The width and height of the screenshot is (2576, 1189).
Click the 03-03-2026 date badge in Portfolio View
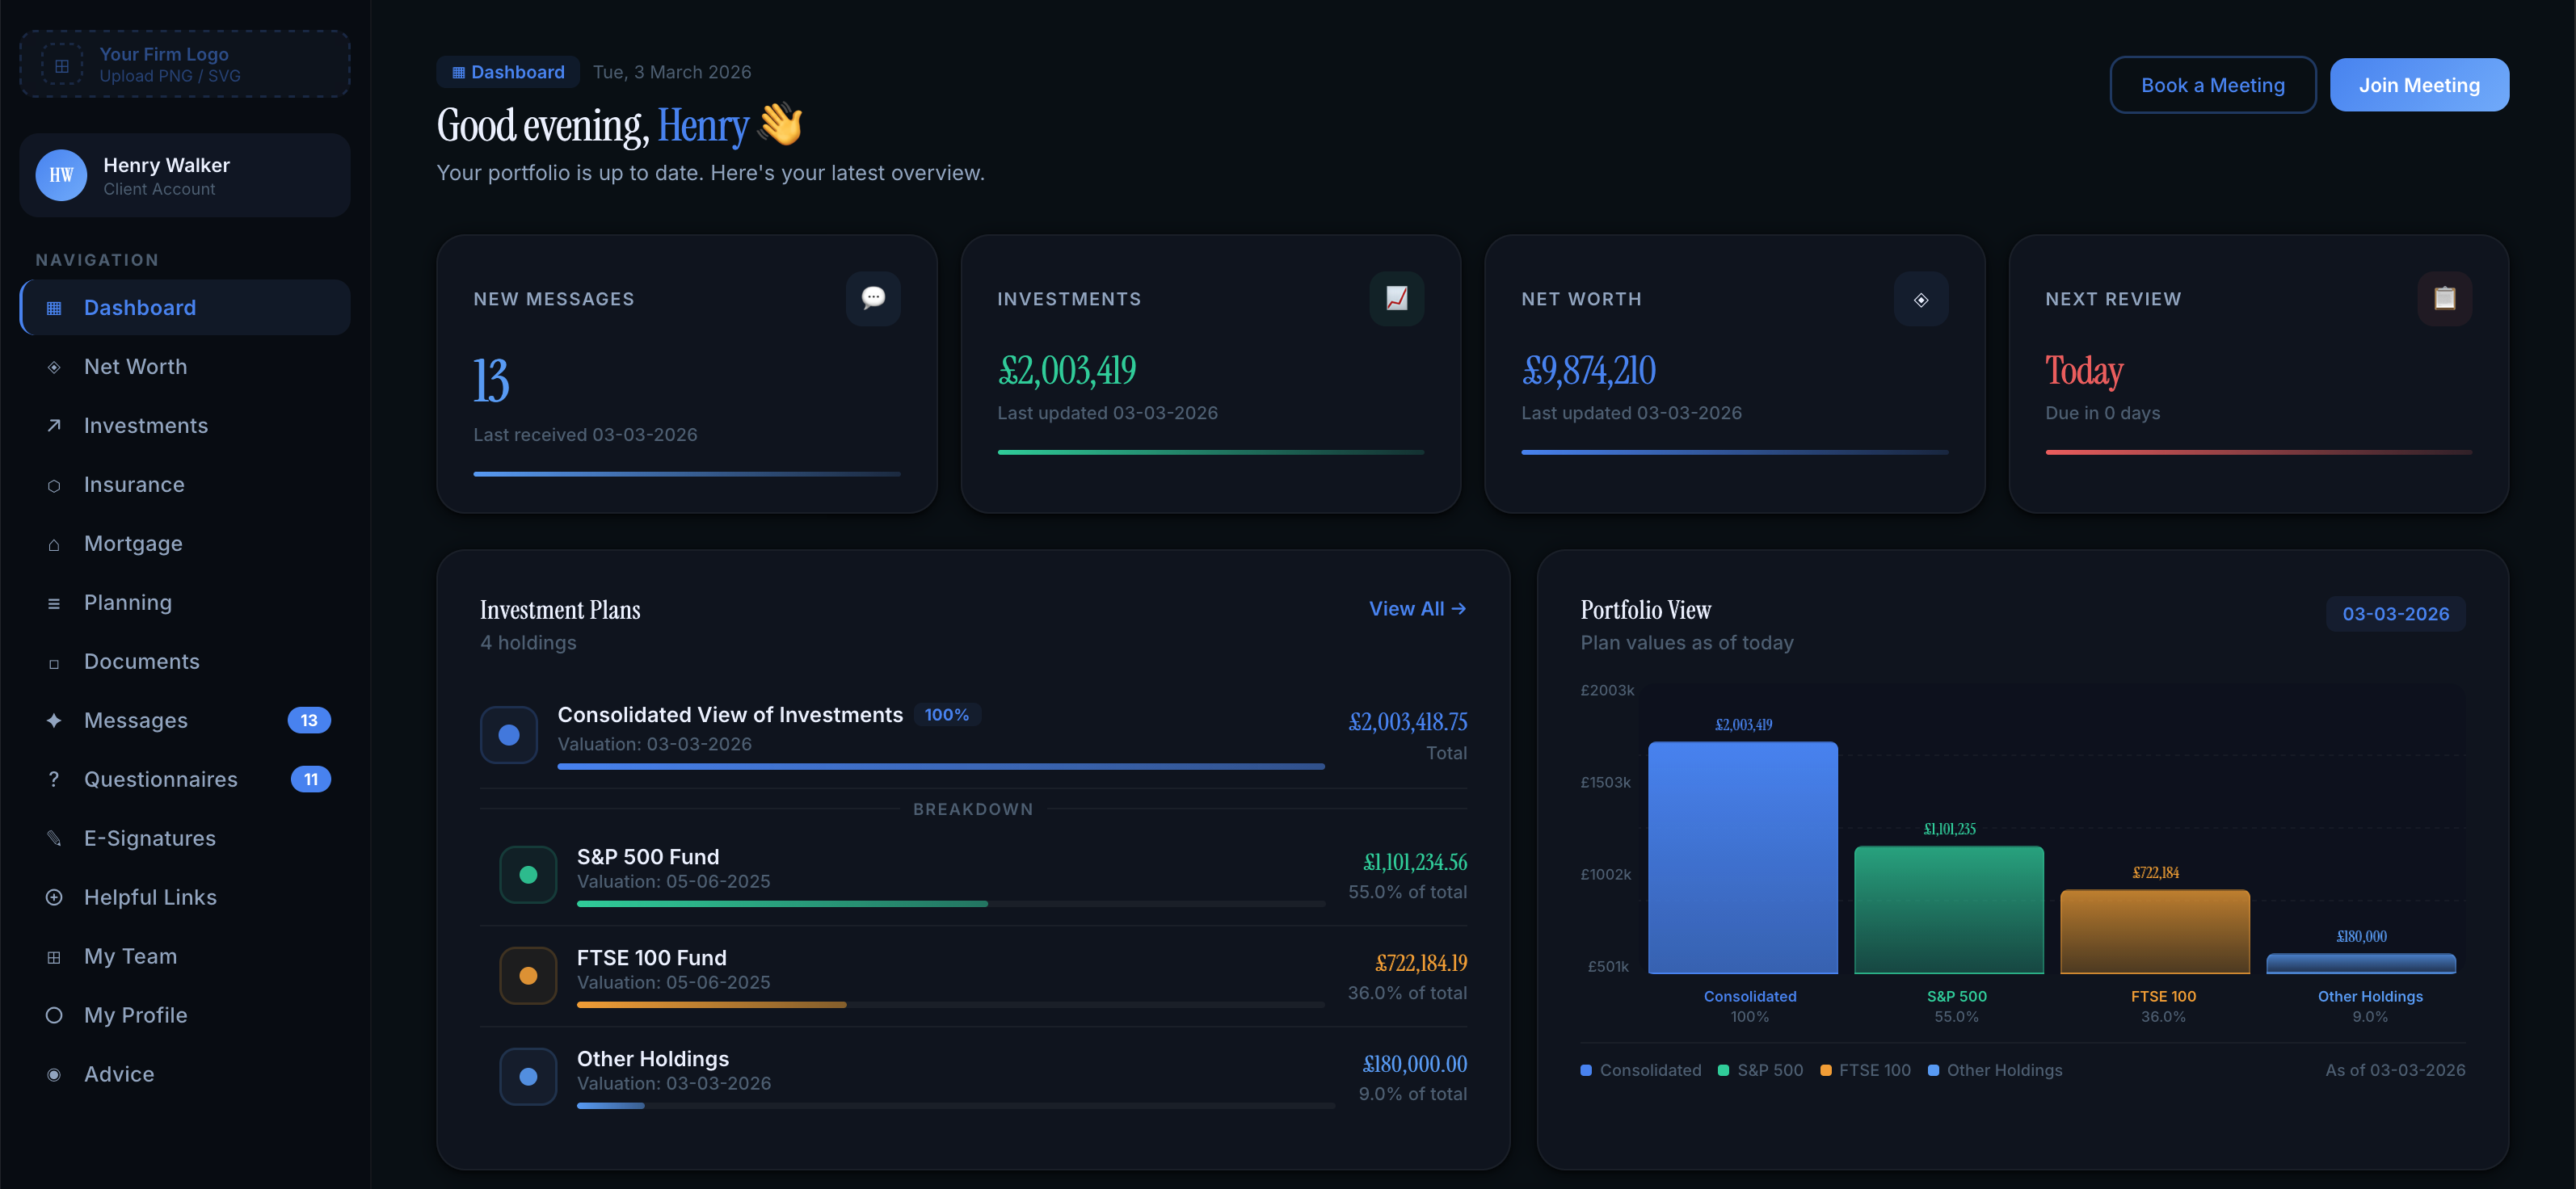pyautogui.click(x=2394, y=614)
